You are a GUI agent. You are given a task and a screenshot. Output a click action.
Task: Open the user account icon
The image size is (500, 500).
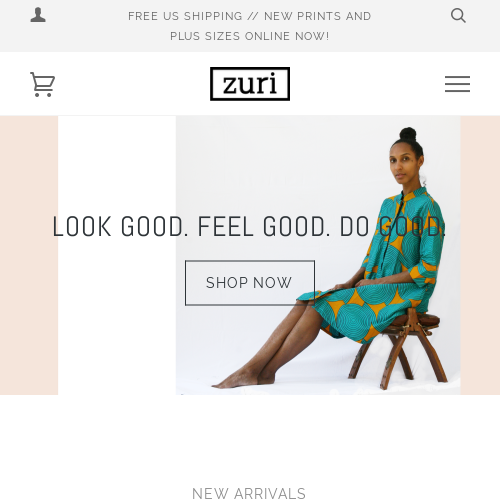tap(38, 15)
